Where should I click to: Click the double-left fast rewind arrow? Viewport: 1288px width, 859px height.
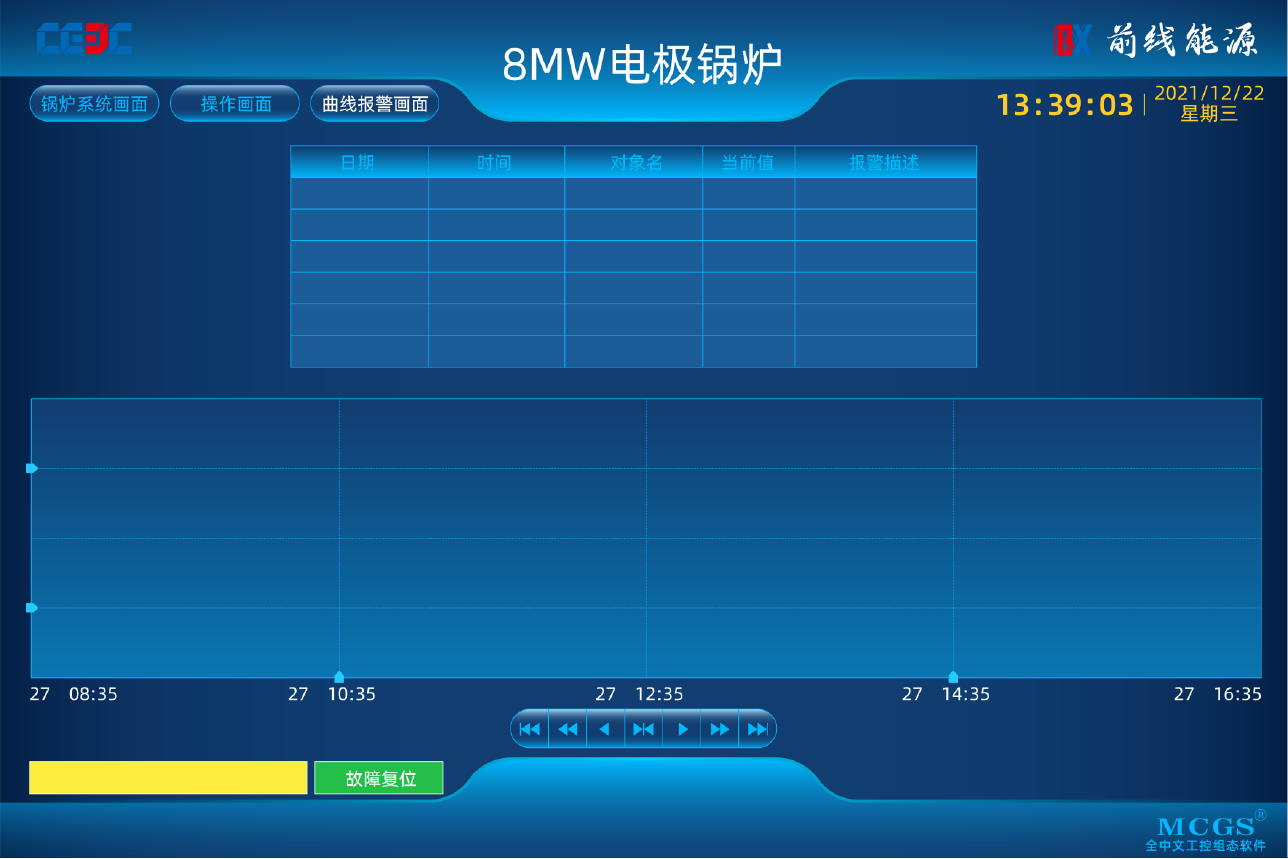[568, 729]
